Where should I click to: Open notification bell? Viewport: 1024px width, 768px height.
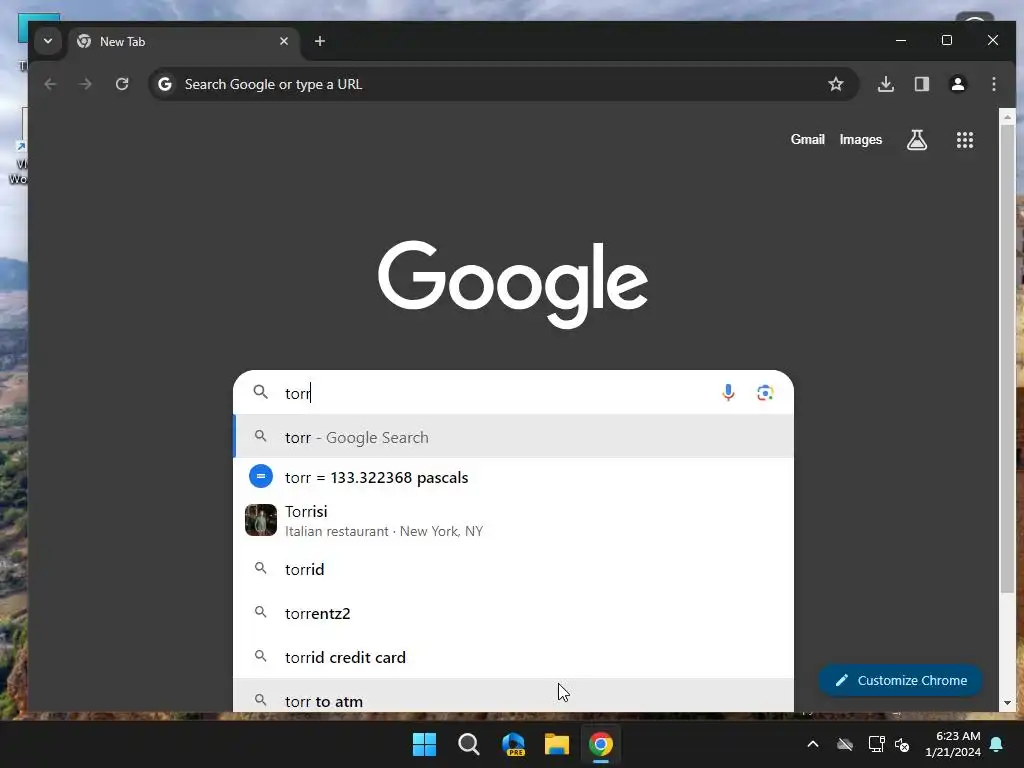tap(997, 744)
